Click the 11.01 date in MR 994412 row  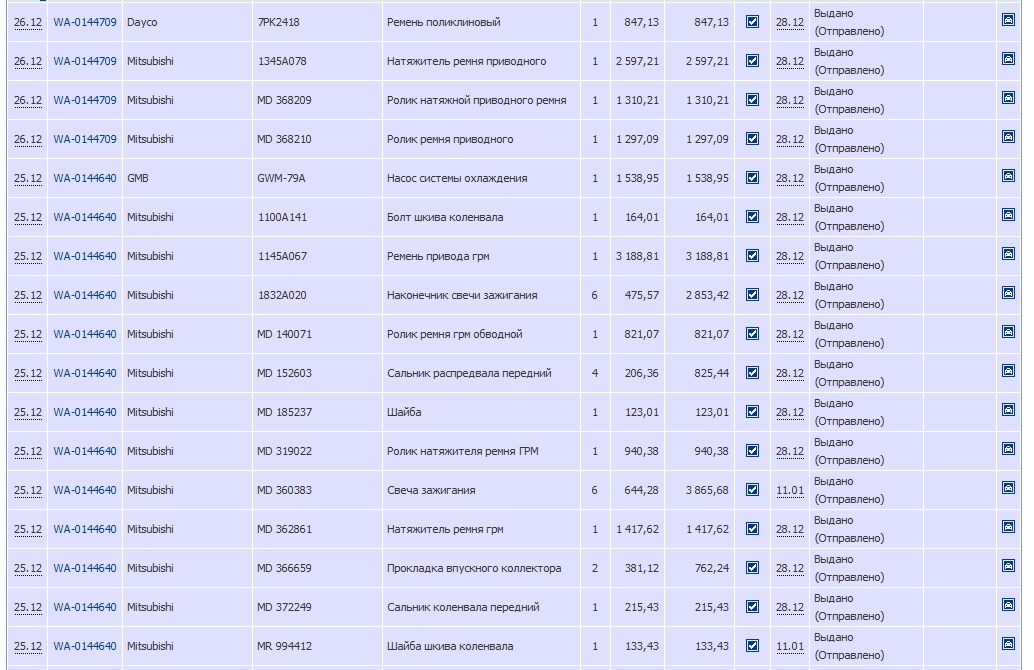(789, 646)
